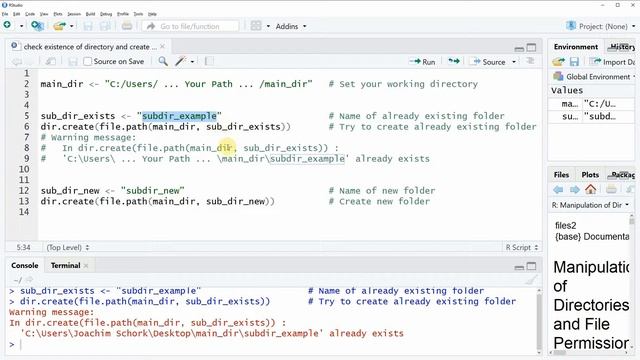Open the (Top Level) scope selector
This screenshot has height=360, width=640.
[68, 247]
